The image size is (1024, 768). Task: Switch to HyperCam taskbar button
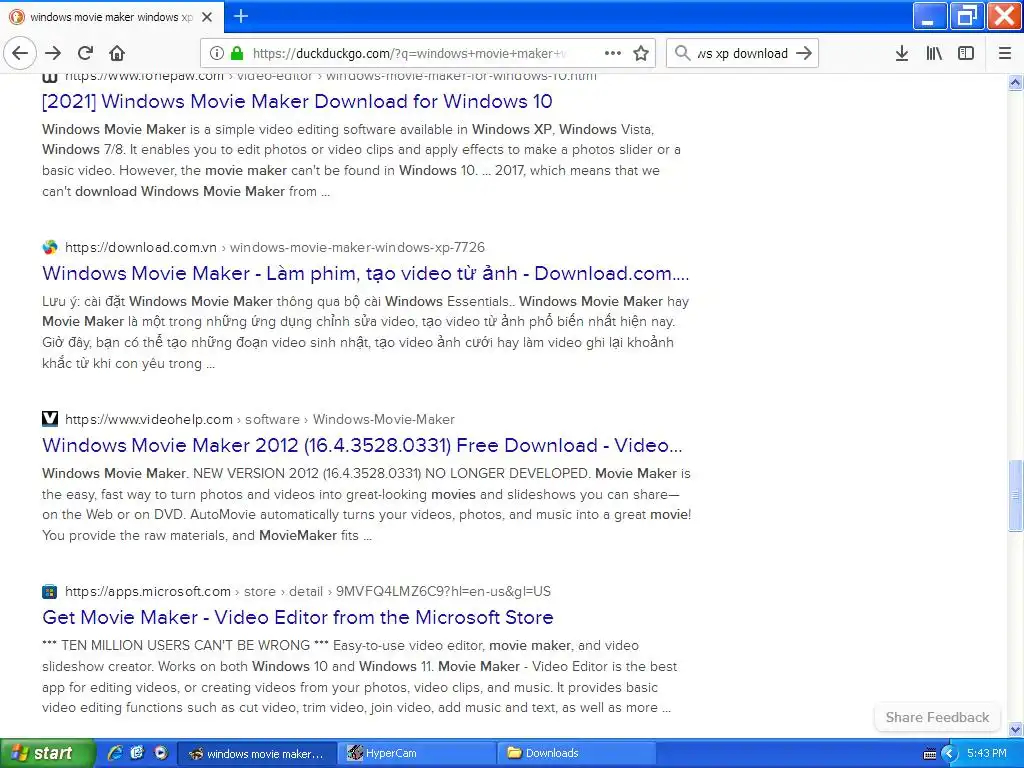pos(418,753)
